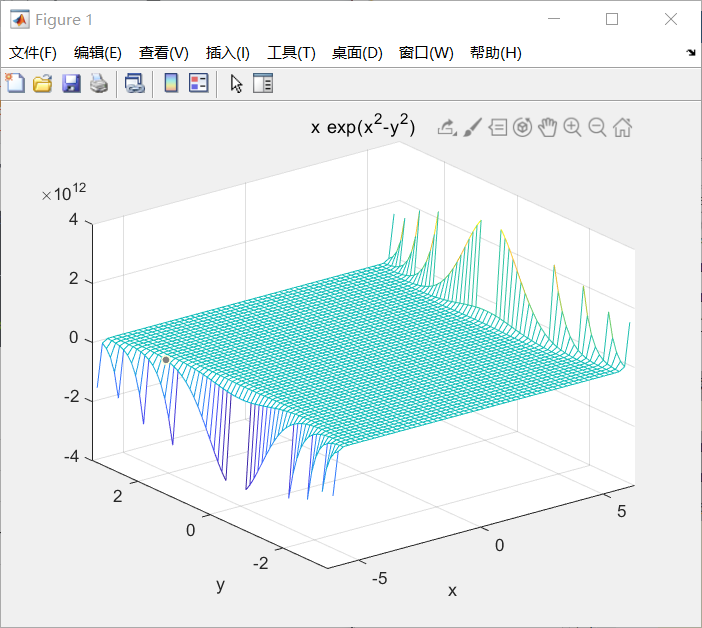
Task: Open the Property Inspector icon
Action: click(x=263, y=83)
